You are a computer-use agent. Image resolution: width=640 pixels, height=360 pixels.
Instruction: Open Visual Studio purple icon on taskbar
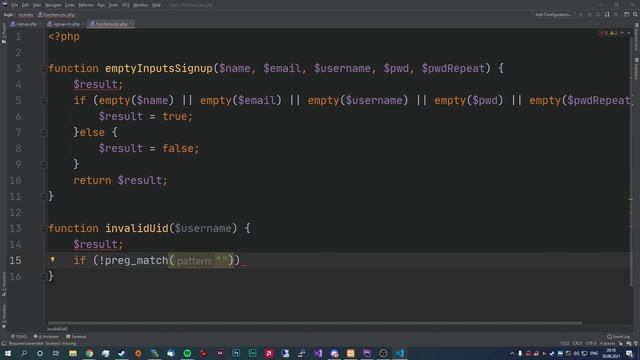[318, 353]
